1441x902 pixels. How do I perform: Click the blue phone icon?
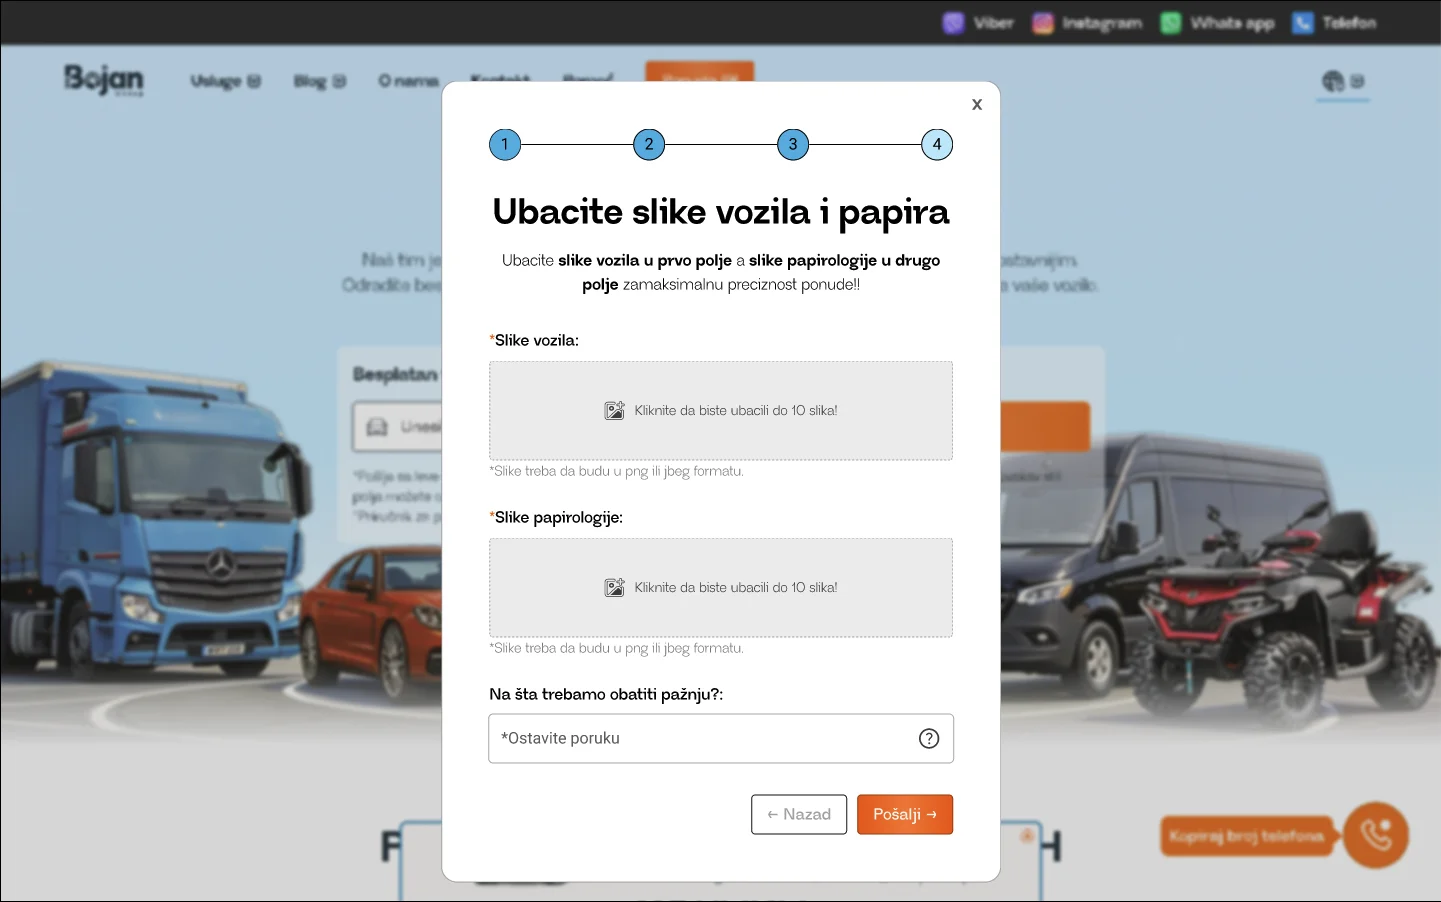tap(1303, 22)
